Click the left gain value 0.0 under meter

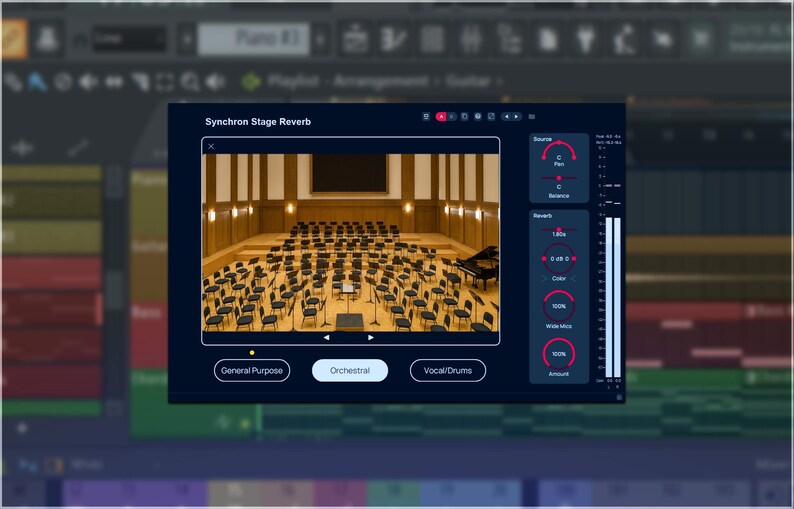click(610, 380)
